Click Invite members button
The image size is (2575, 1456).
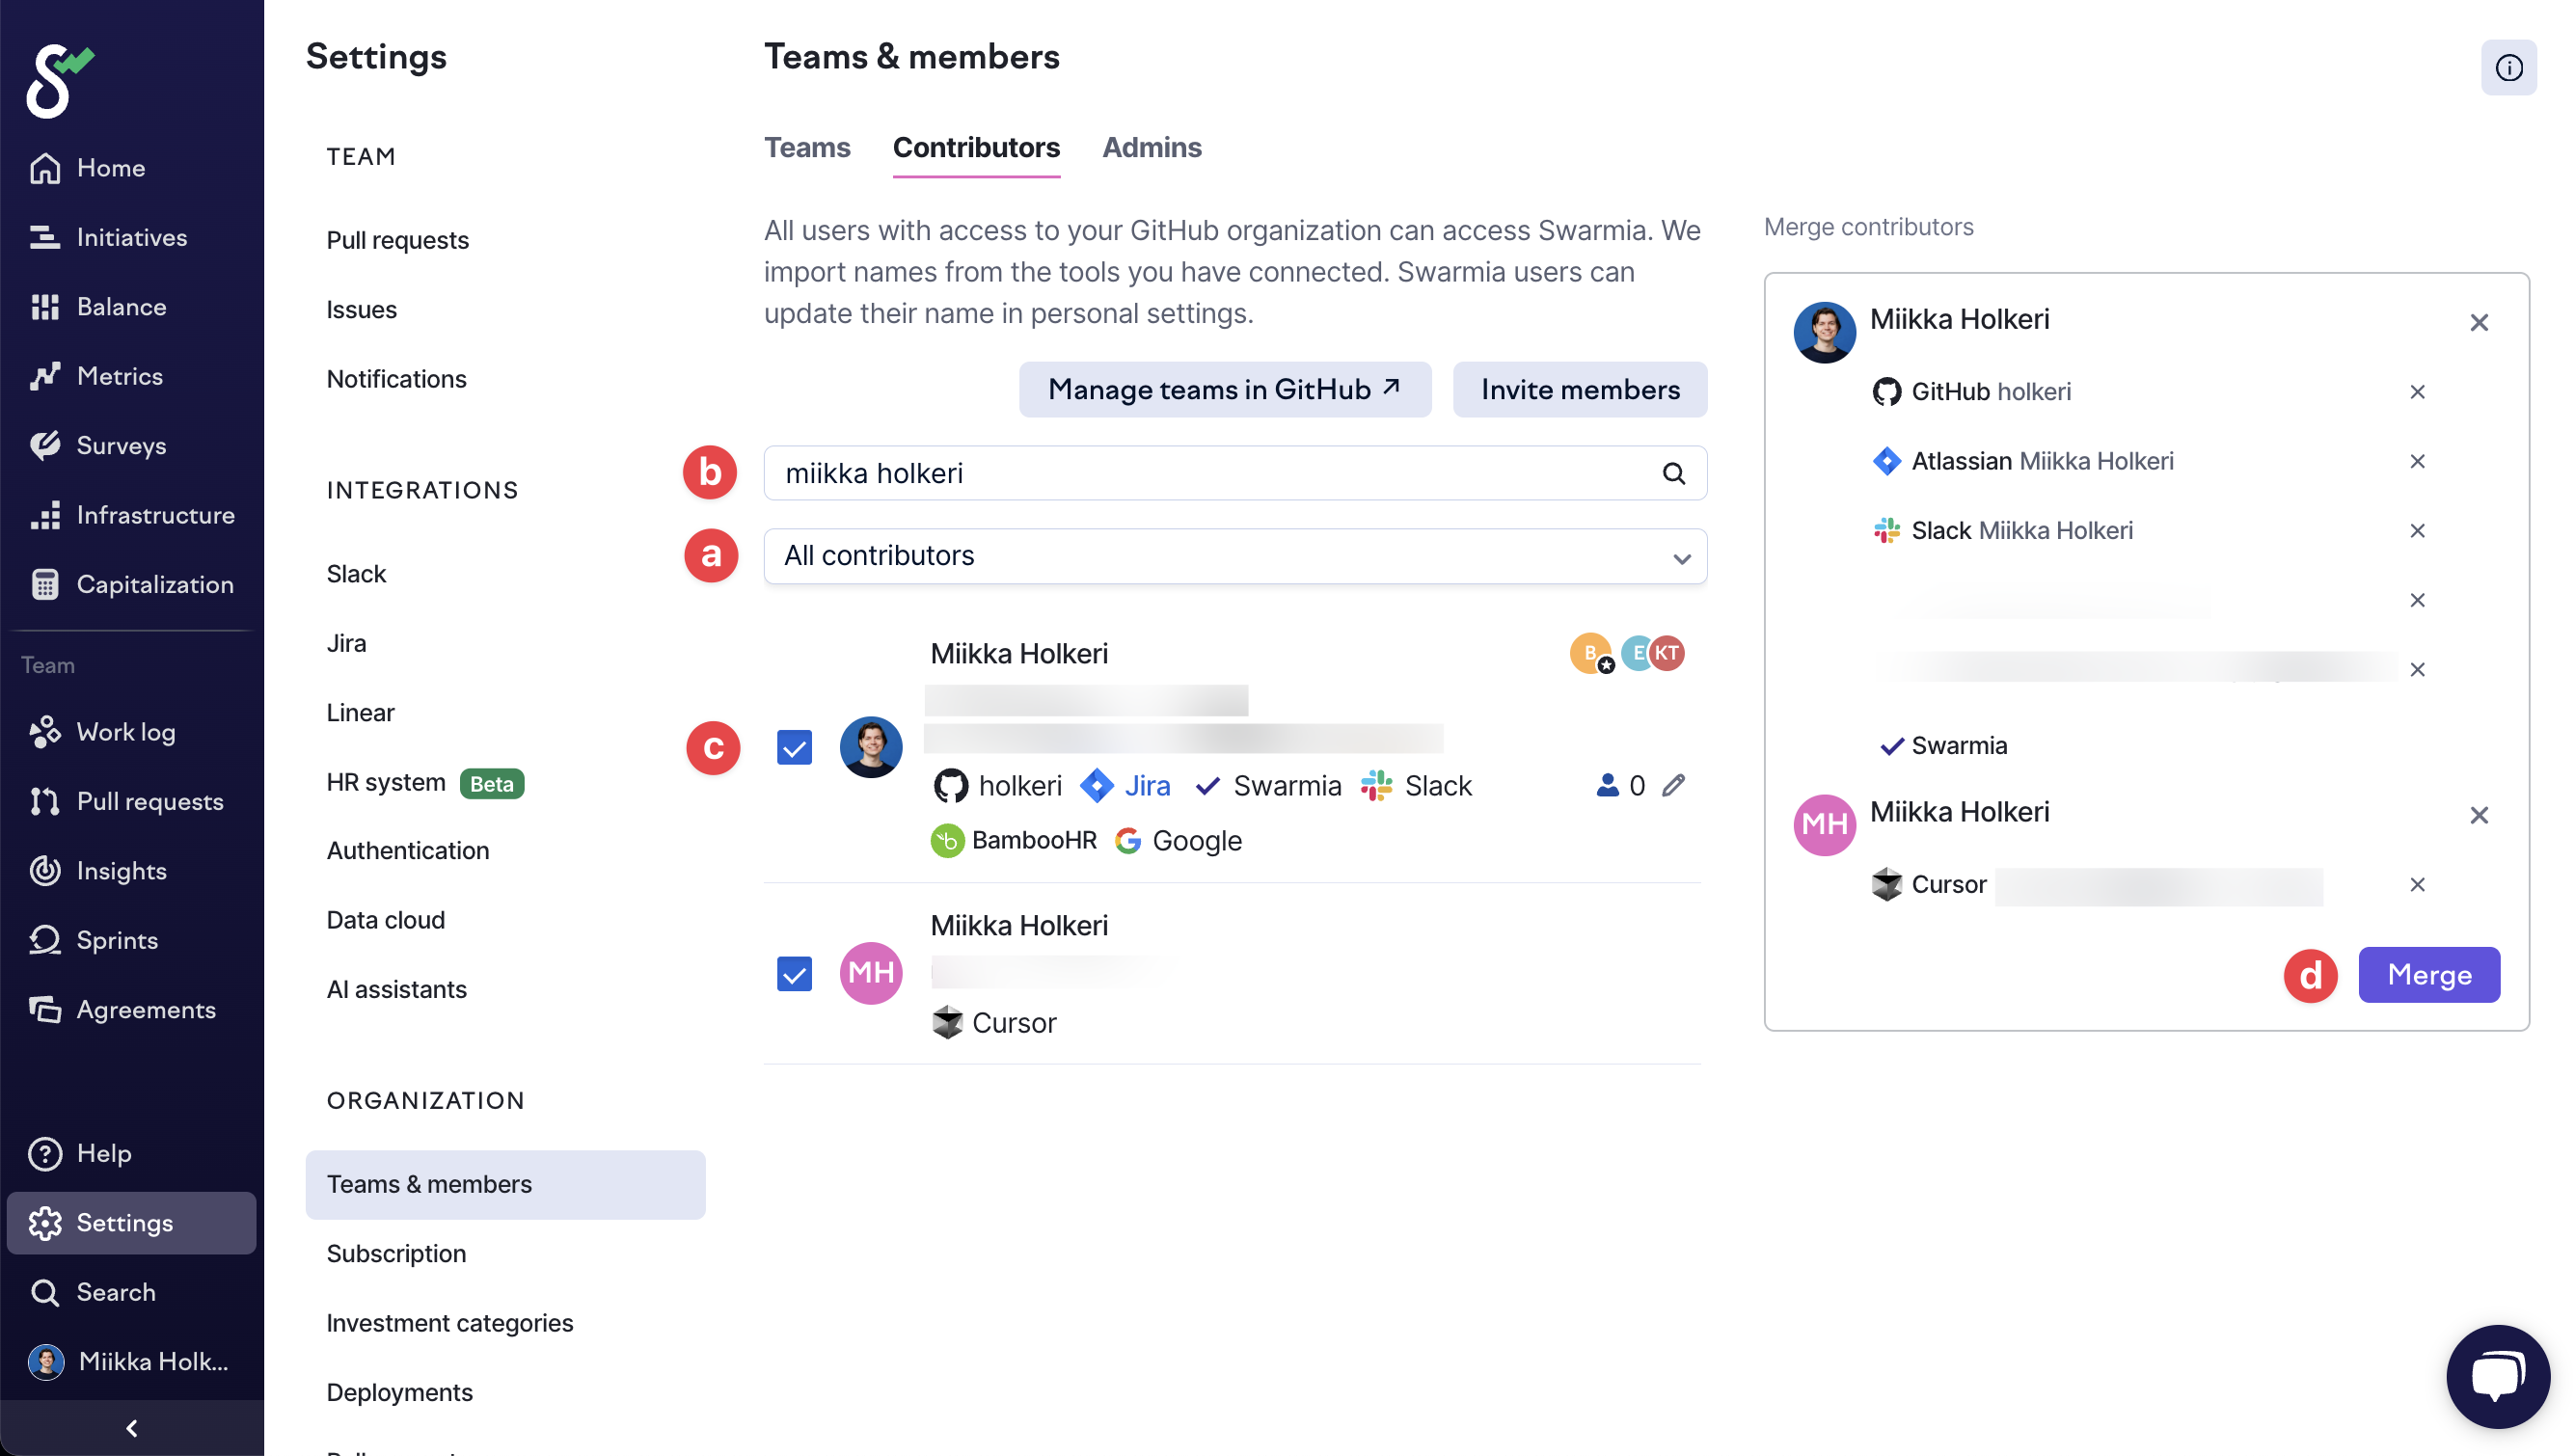(x=1579, y=389)
